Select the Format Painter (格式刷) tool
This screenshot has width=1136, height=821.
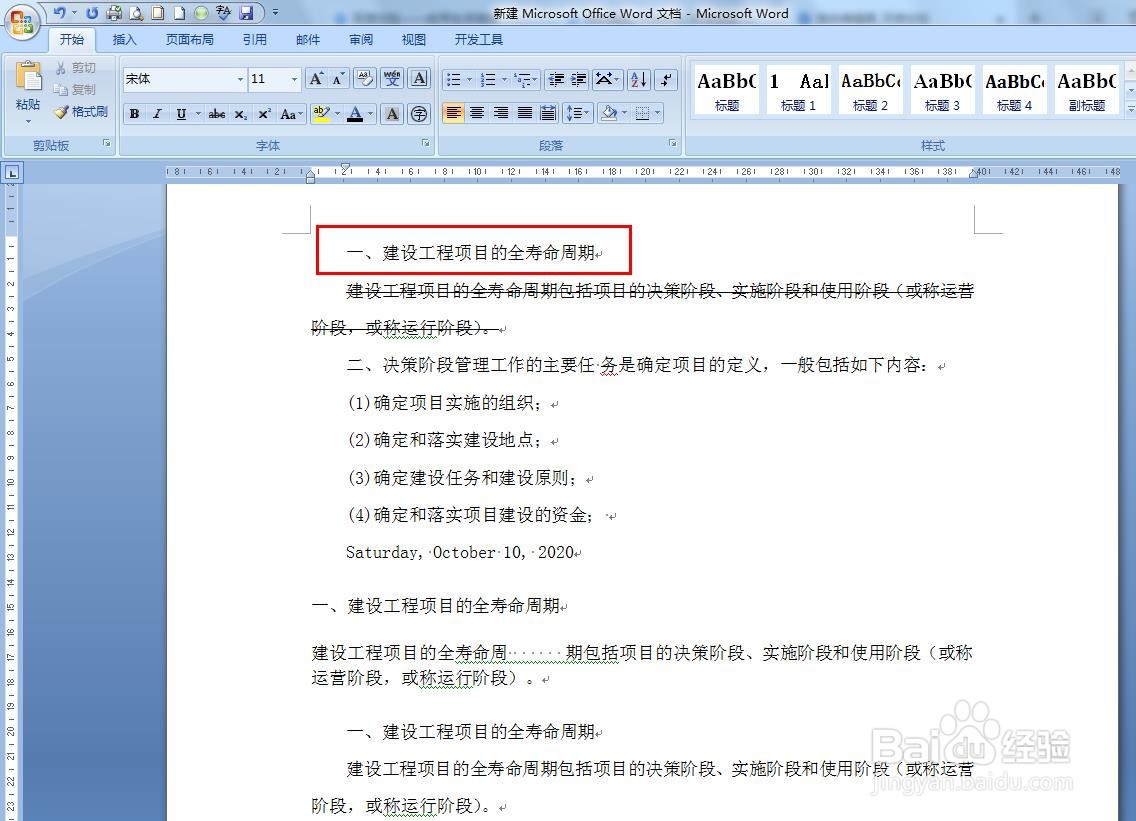(80, 111)
